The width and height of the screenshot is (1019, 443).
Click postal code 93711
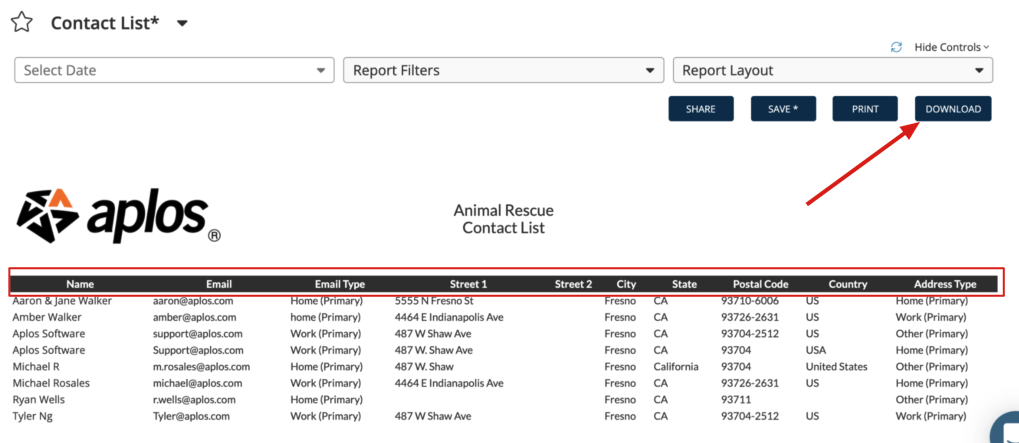[736, 399]
